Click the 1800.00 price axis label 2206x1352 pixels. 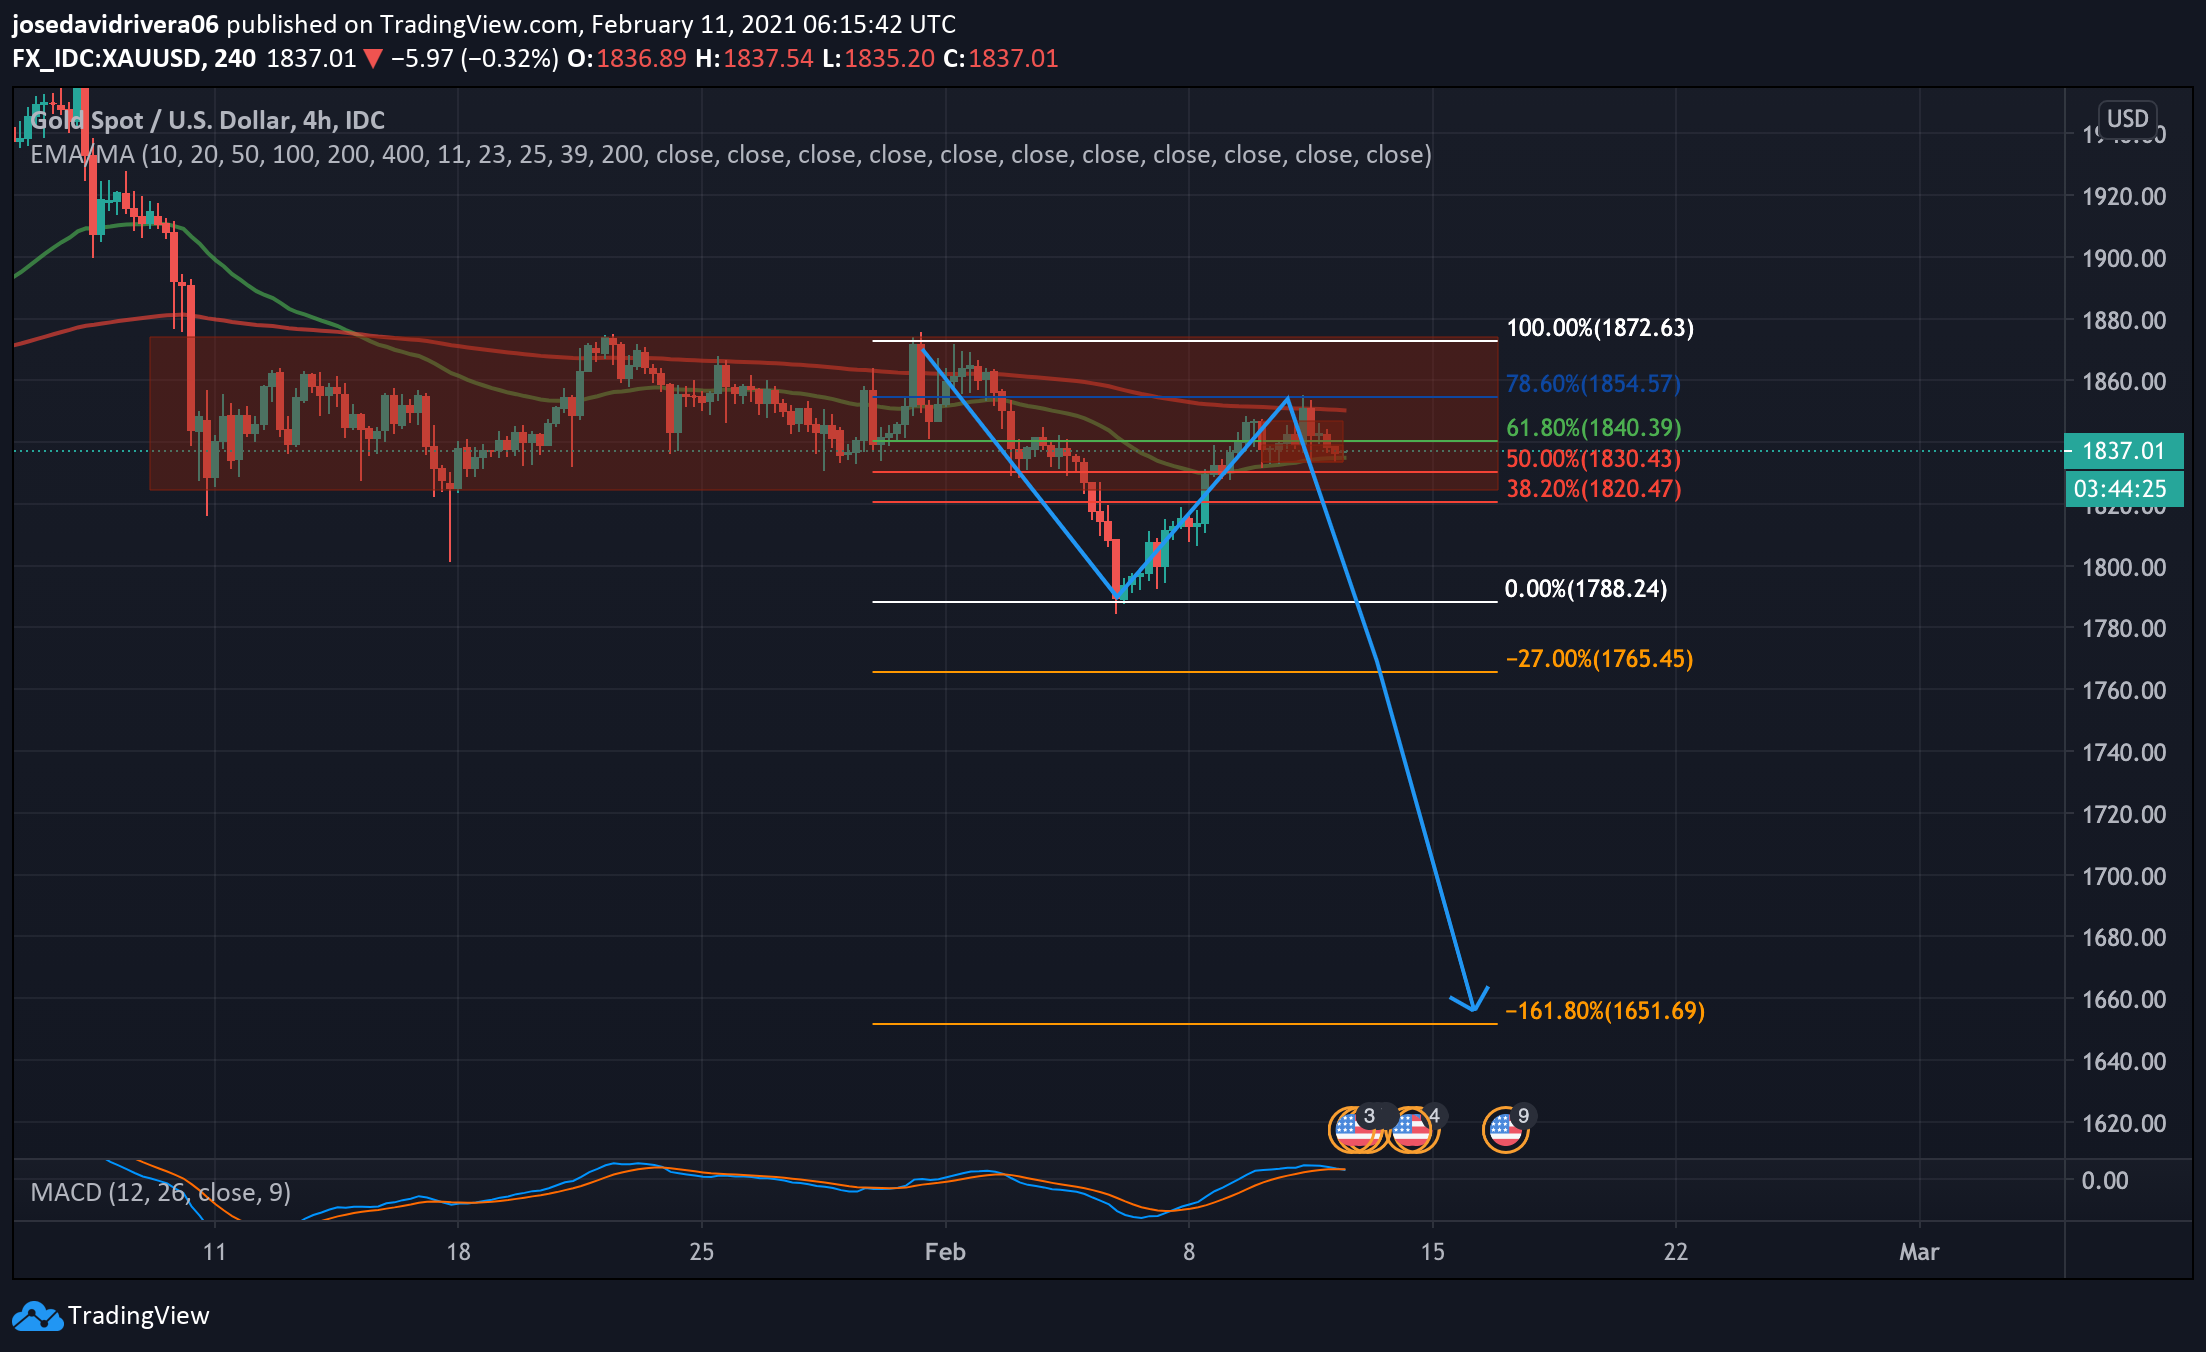(x=2124, y=568)
